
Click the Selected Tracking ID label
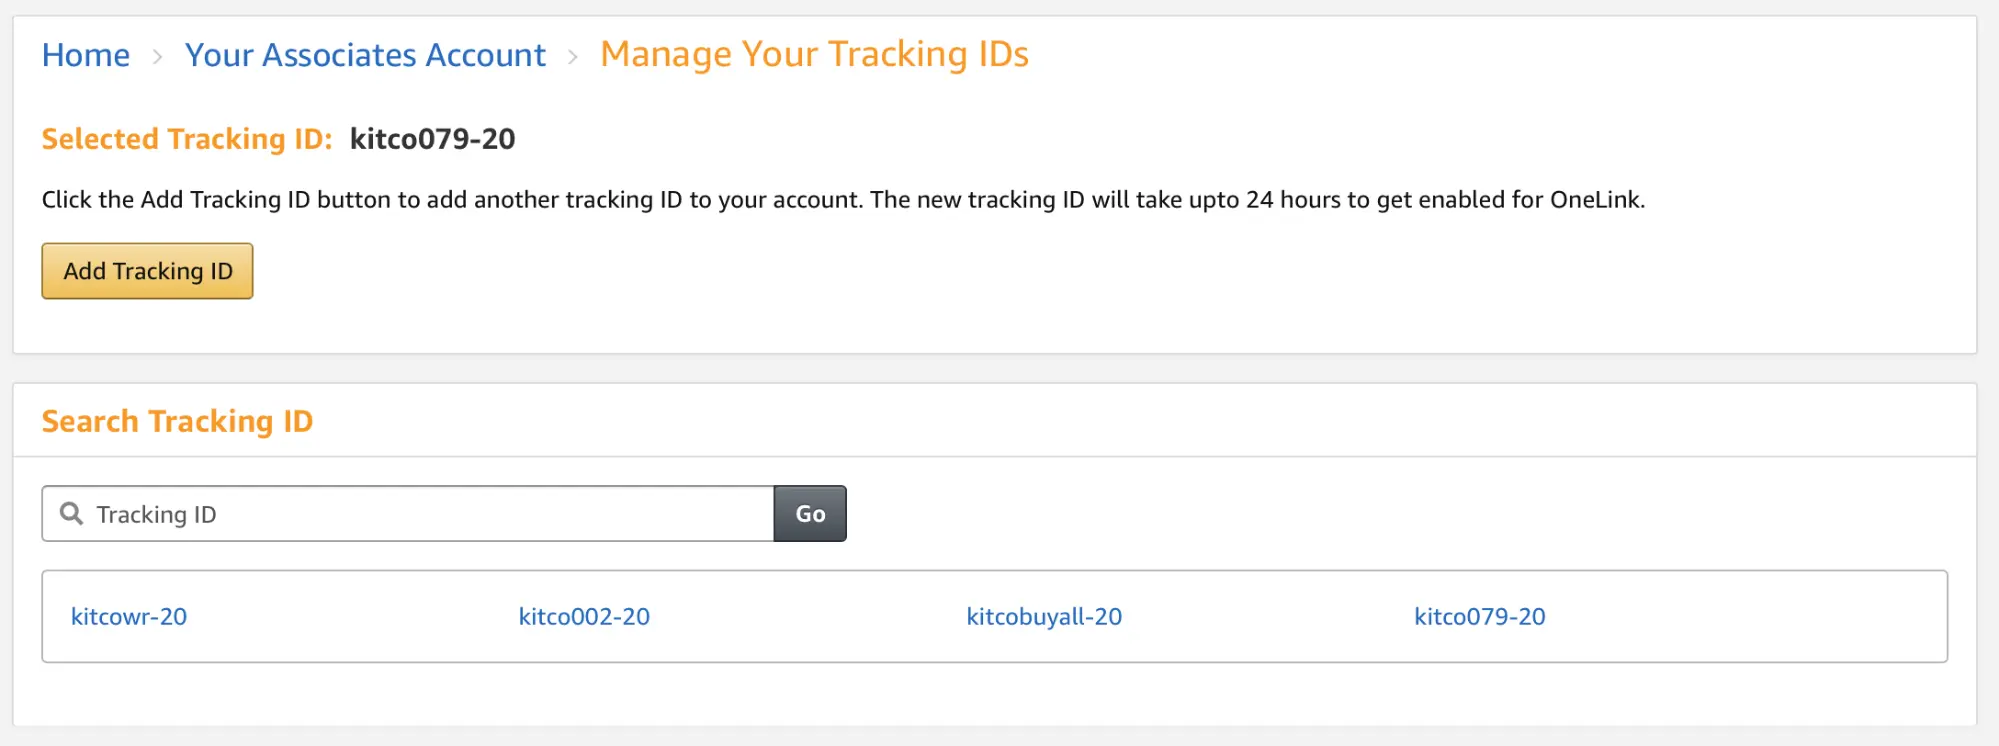pos(184,139)
